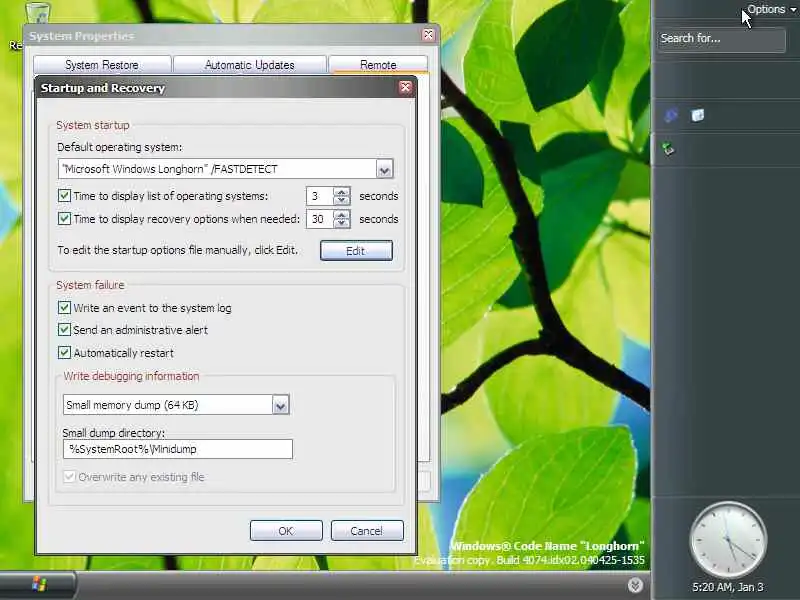Uncheck Write an event to the system log
The image size is (800, 600).
[x=64, y=308]
